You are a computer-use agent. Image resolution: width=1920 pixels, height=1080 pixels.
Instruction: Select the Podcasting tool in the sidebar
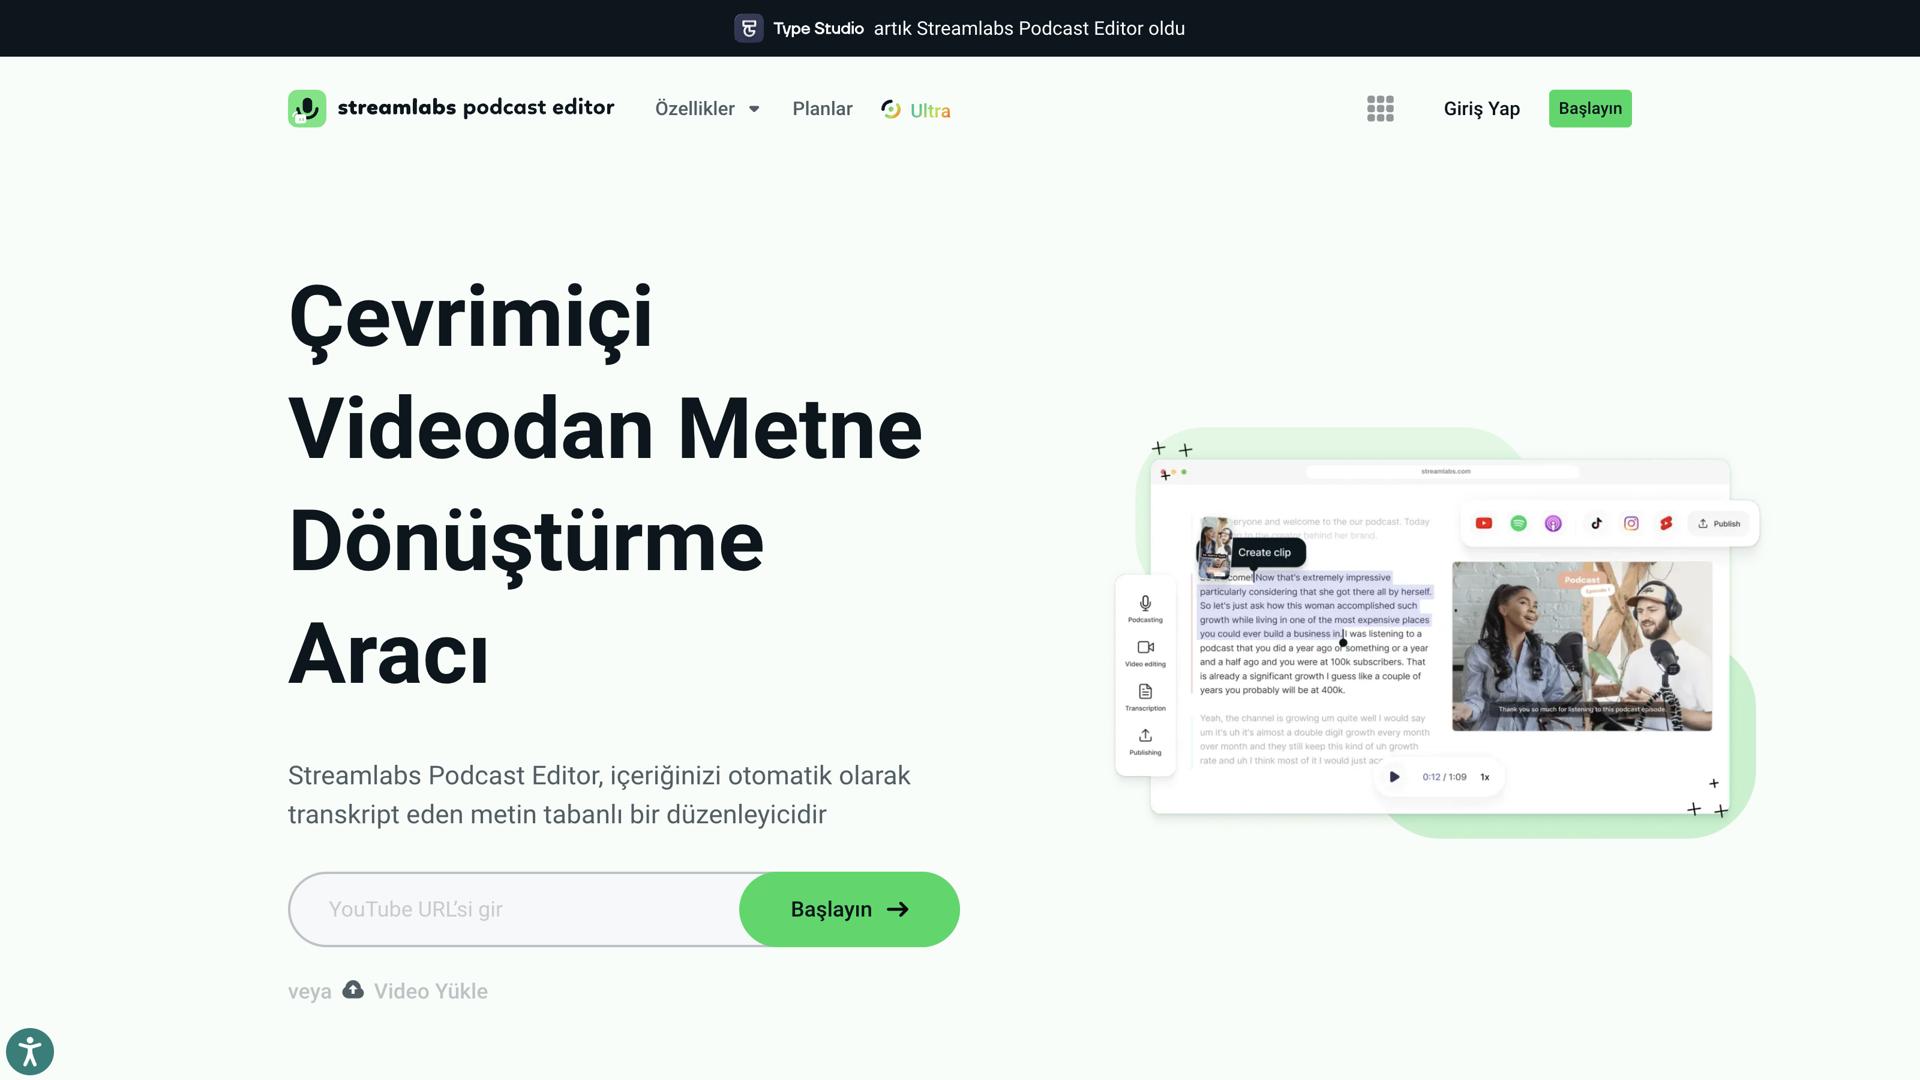[1144, 610]
